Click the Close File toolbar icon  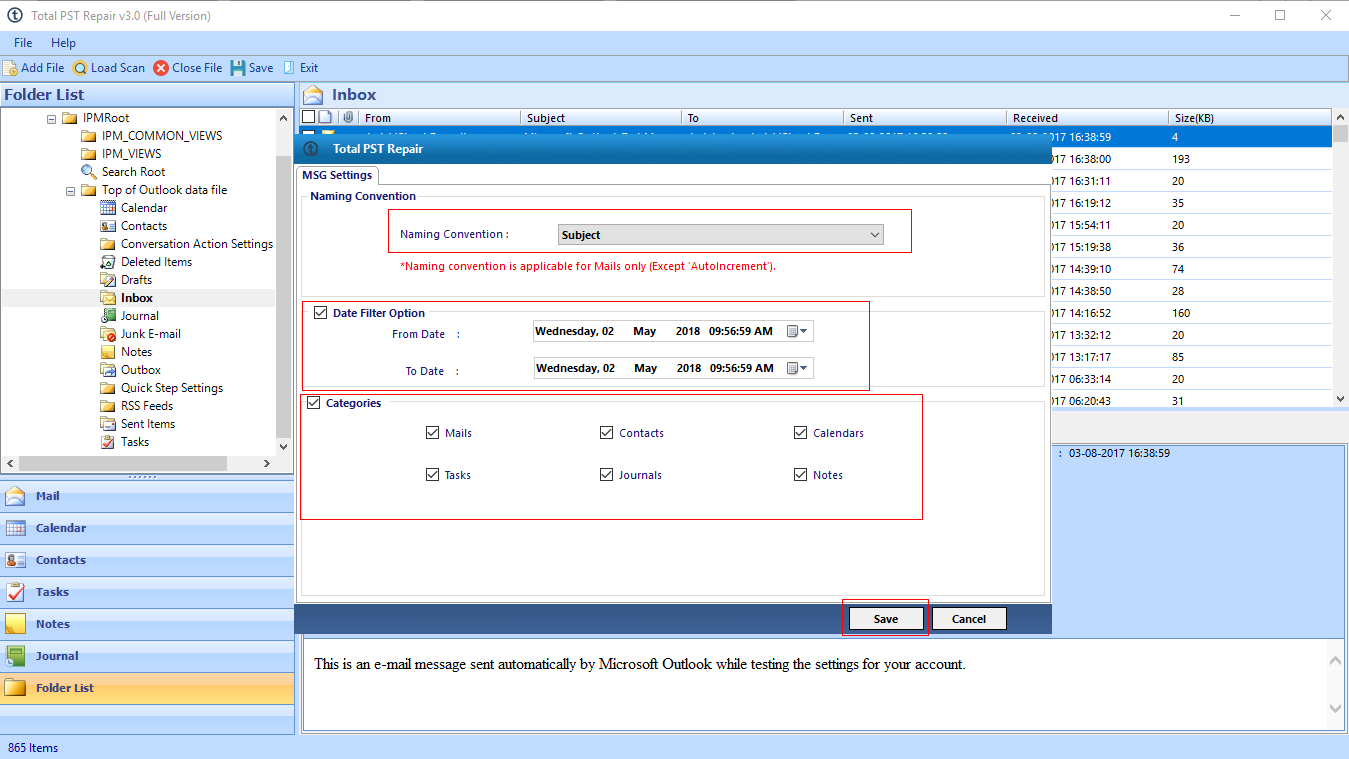click(161, 68)
